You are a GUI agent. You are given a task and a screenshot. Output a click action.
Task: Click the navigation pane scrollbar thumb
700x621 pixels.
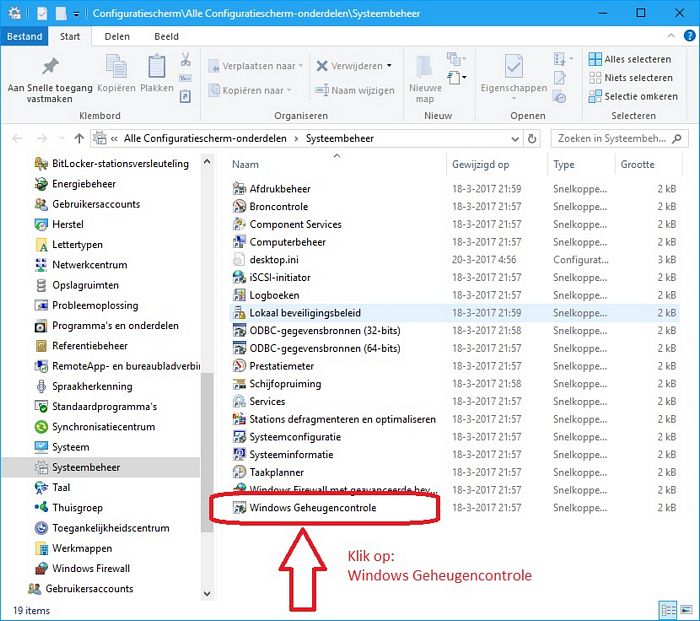pos(207,452)
